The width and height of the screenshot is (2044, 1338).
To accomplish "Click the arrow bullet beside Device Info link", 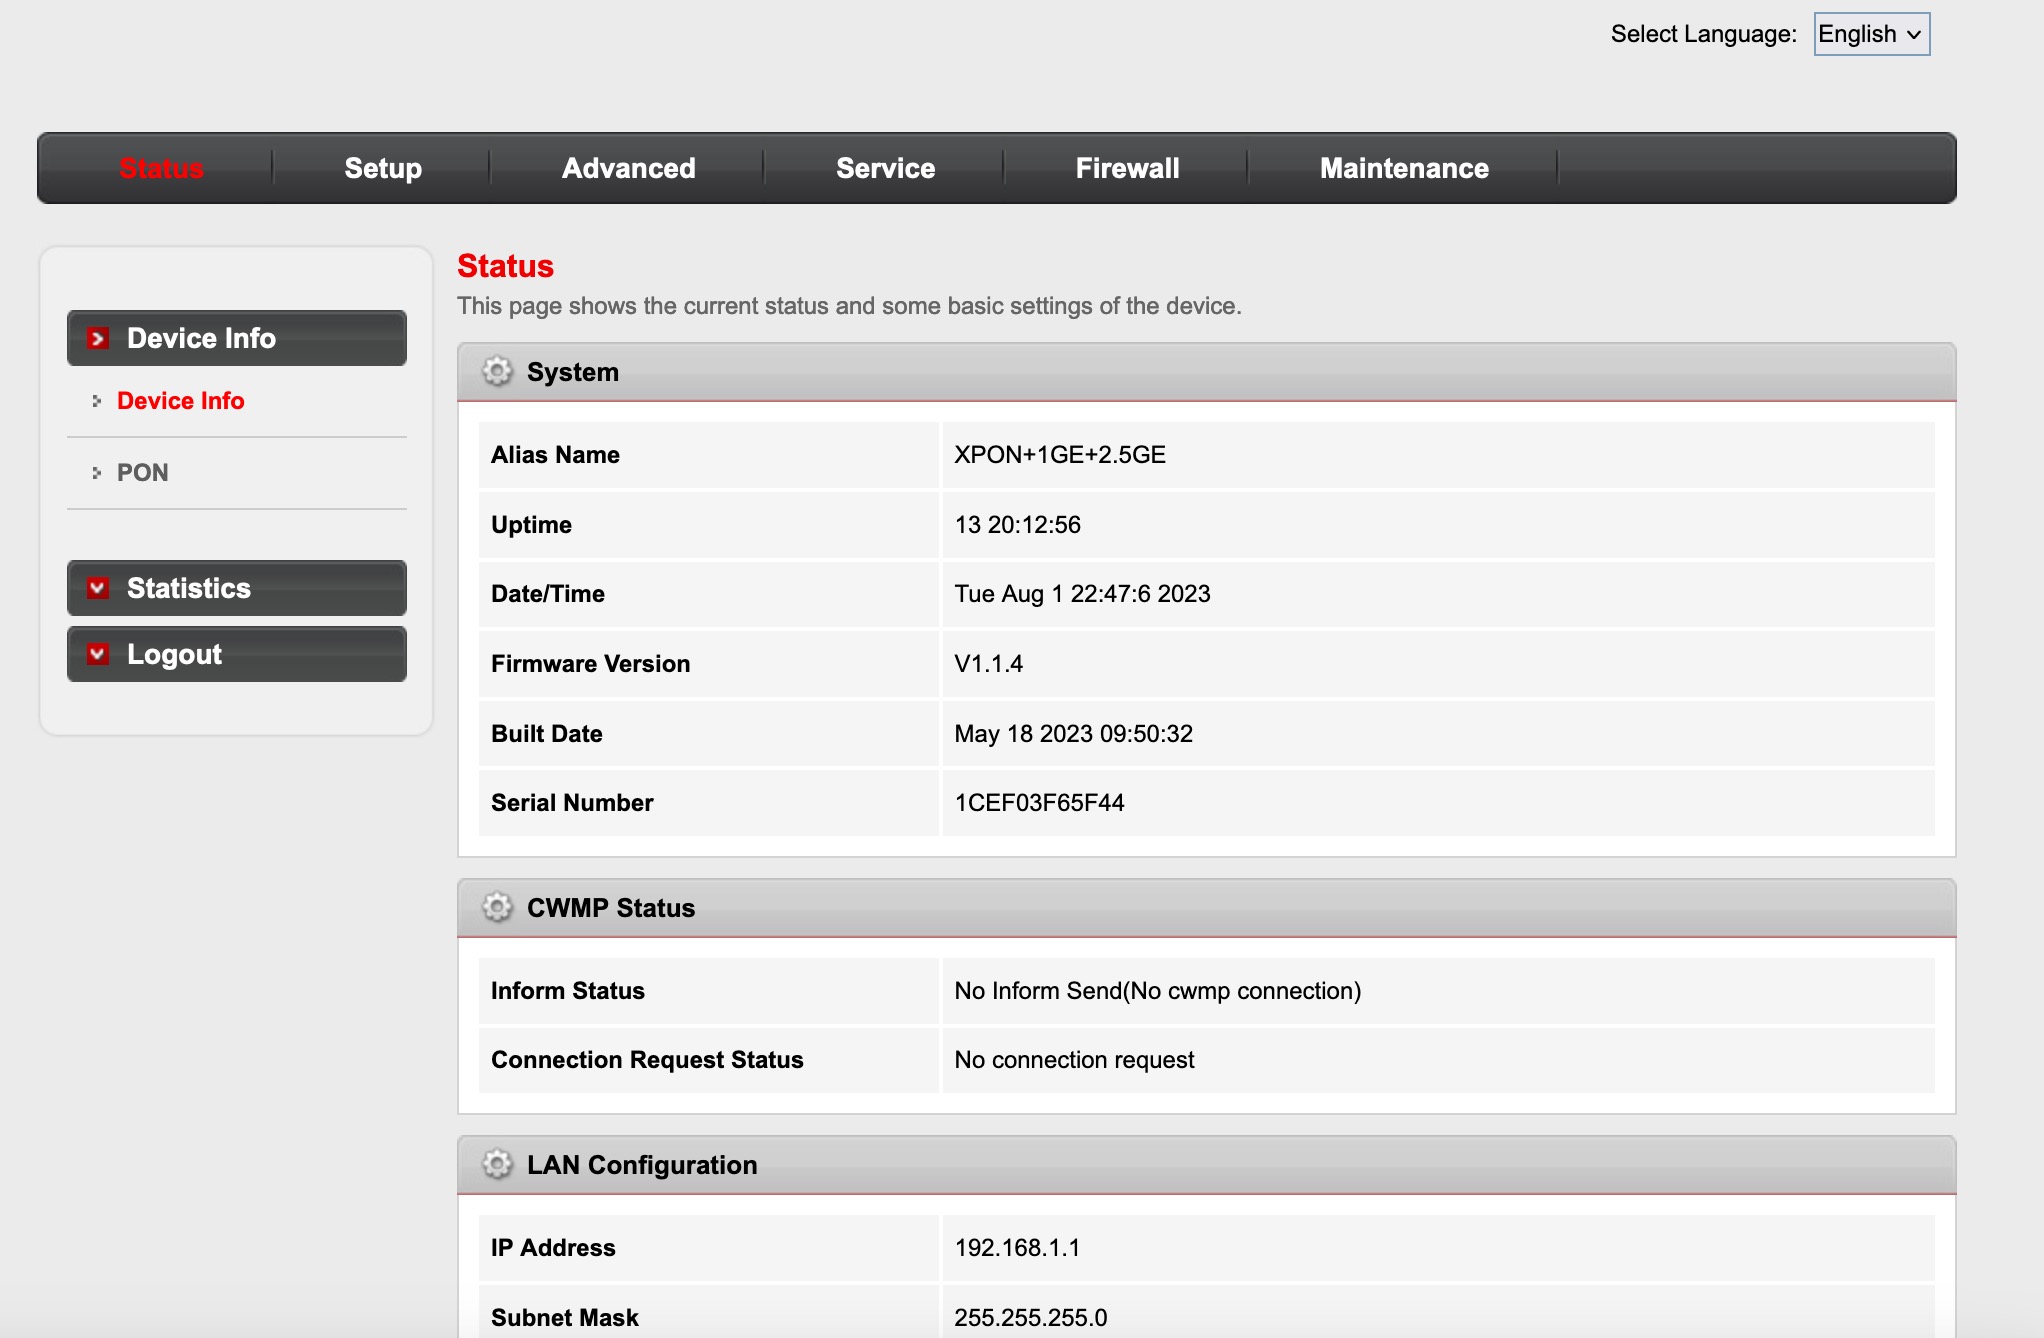I will click(97, 401).
